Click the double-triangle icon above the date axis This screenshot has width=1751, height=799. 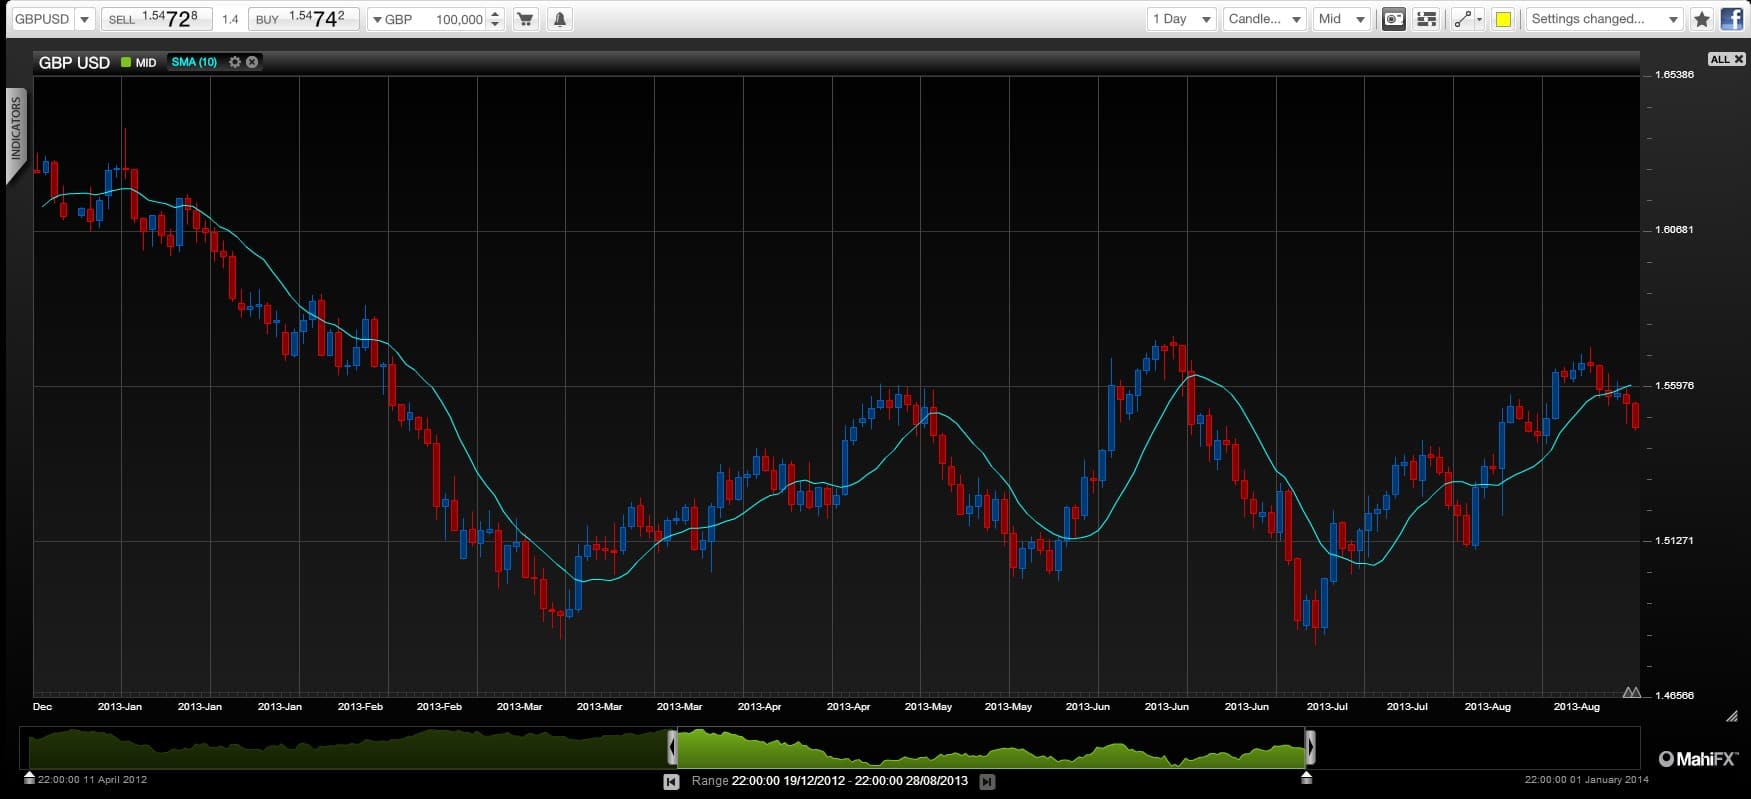click(x=1631, y=692)
